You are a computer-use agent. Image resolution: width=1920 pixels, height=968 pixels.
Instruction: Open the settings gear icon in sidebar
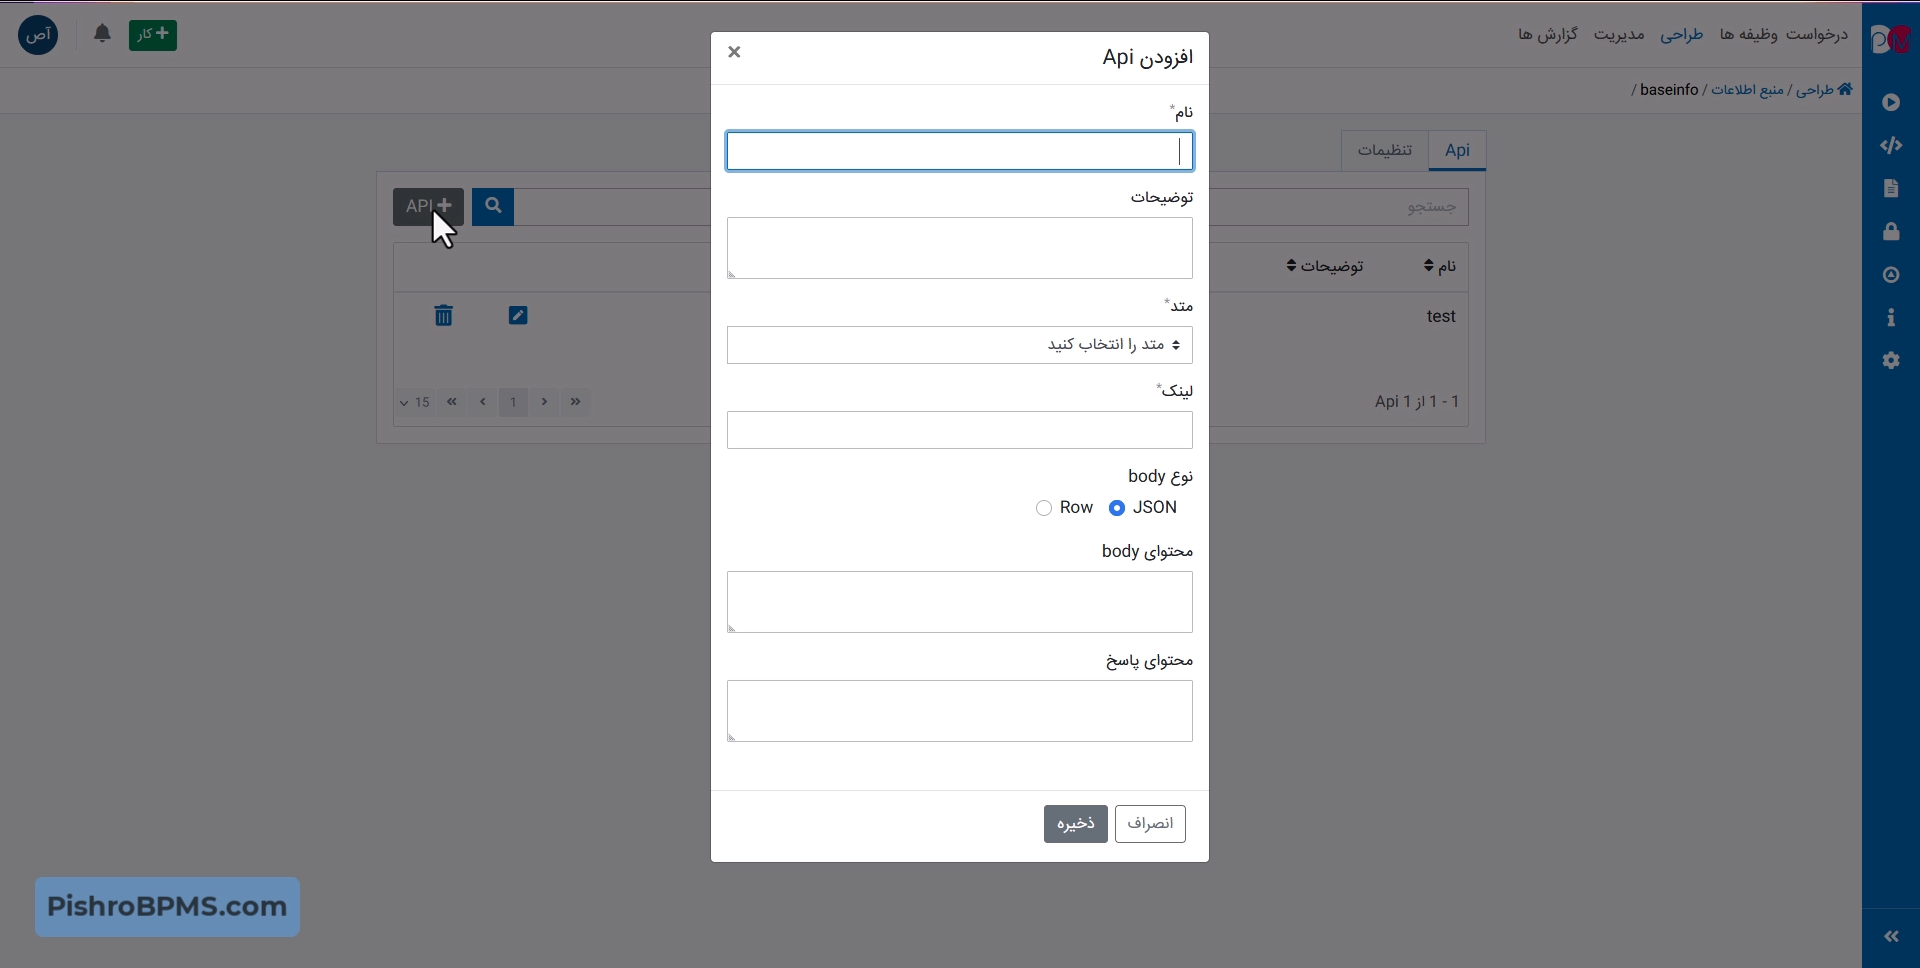[x=1890, y=361]
